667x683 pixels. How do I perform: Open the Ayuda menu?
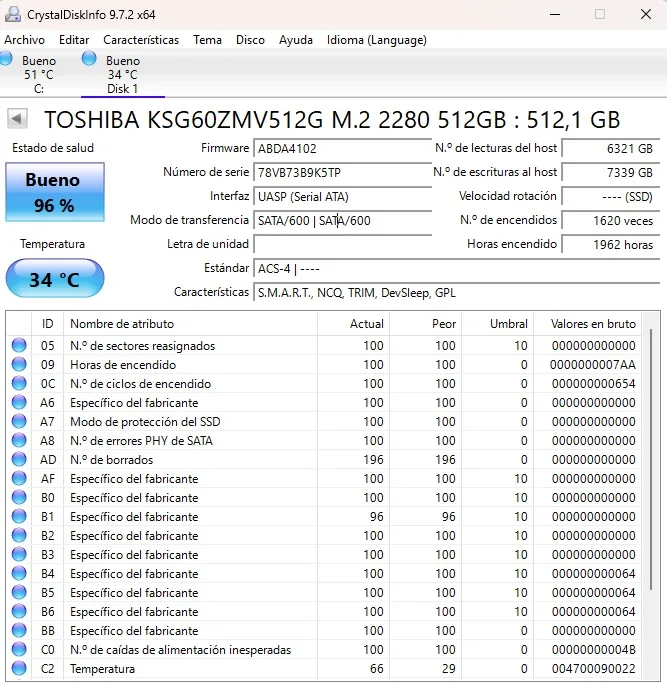coord(295,40)
